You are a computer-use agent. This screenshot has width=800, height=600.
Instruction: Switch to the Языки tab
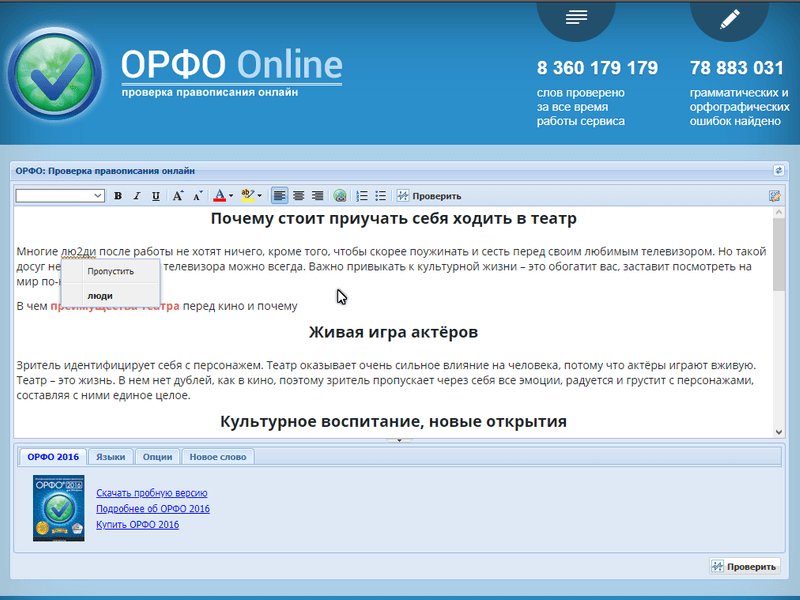pyautogui.click(x=110, y=457)
